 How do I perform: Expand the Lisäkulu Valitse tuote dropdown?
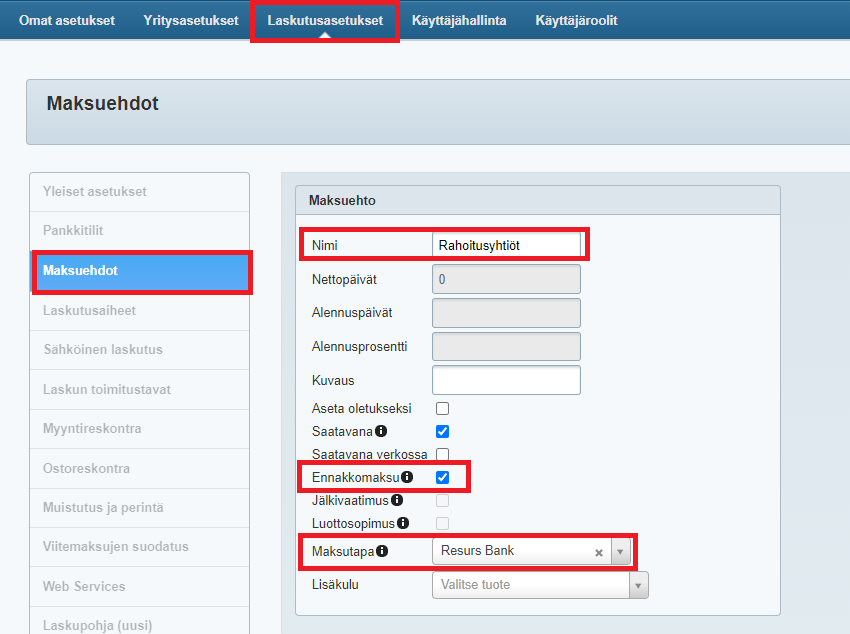coord(638,585)
